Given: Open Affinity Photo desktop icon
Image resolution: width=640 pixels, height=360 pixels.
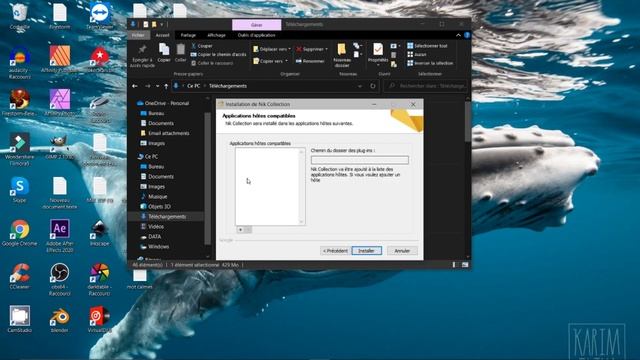Looking at the screenshot, I should point(60,103).
